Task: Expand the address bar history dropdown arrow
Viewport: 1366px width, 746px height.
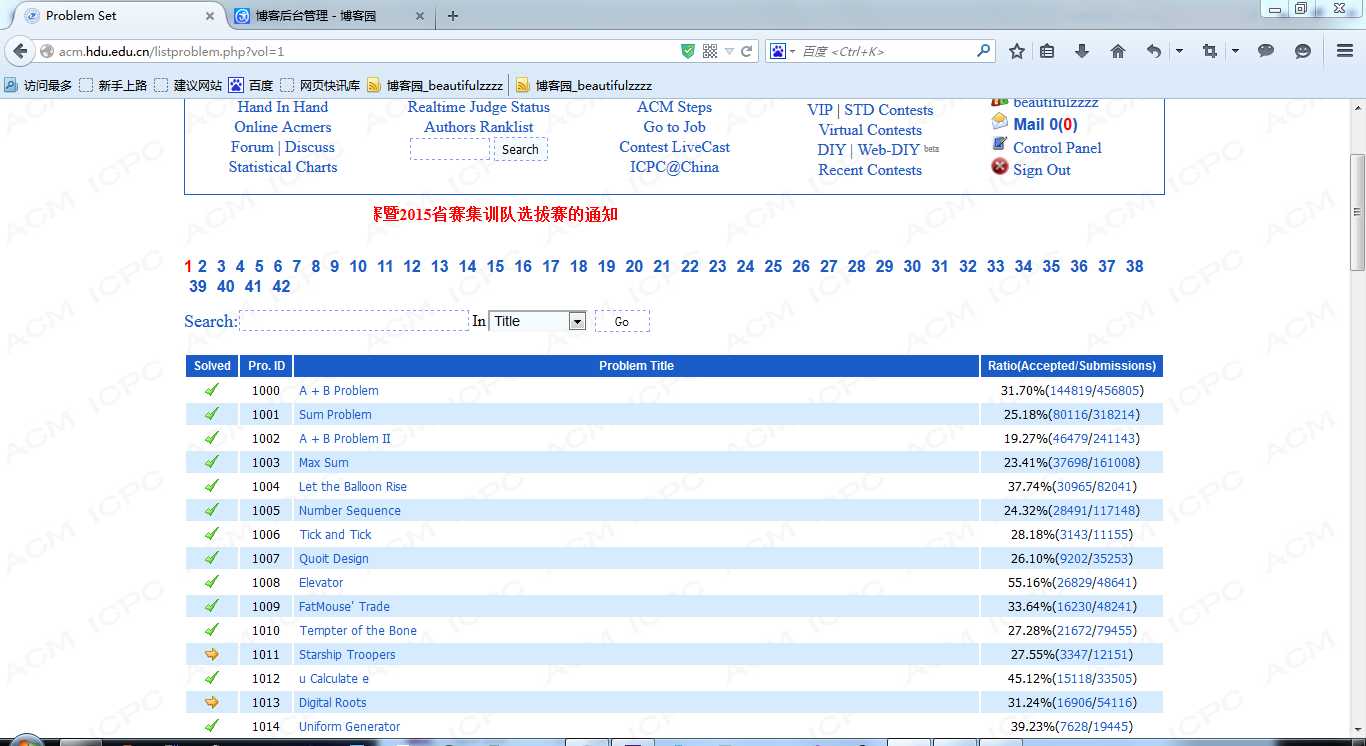Action: coord(729,51)
